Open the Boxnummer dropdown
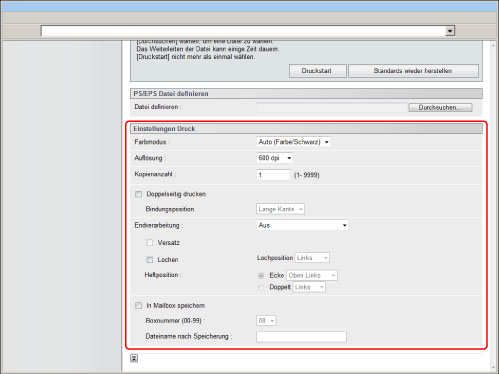The image size is (499, 374). click(x=266, y=321)
